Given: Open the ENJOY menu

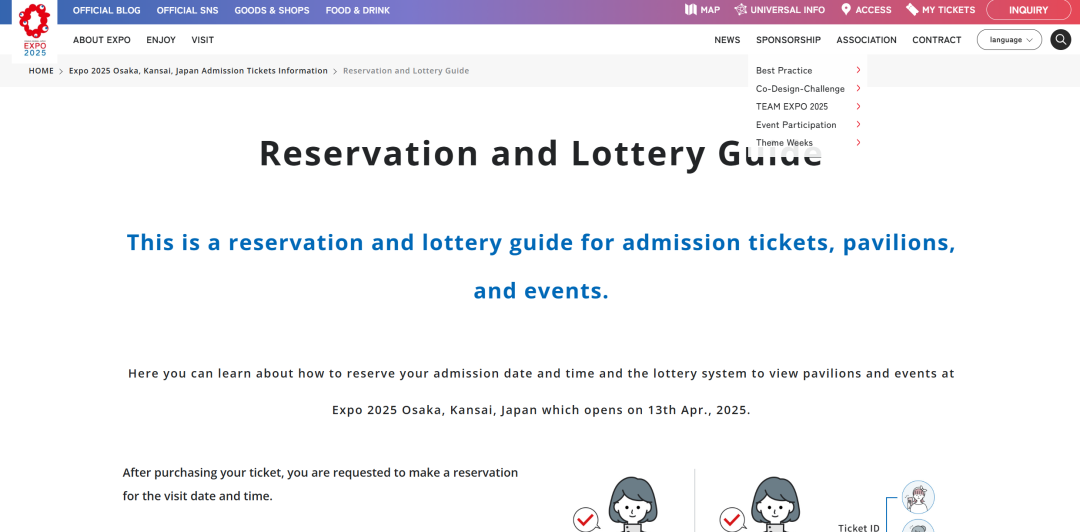Looking at the screenshot, I should (161, 40).
